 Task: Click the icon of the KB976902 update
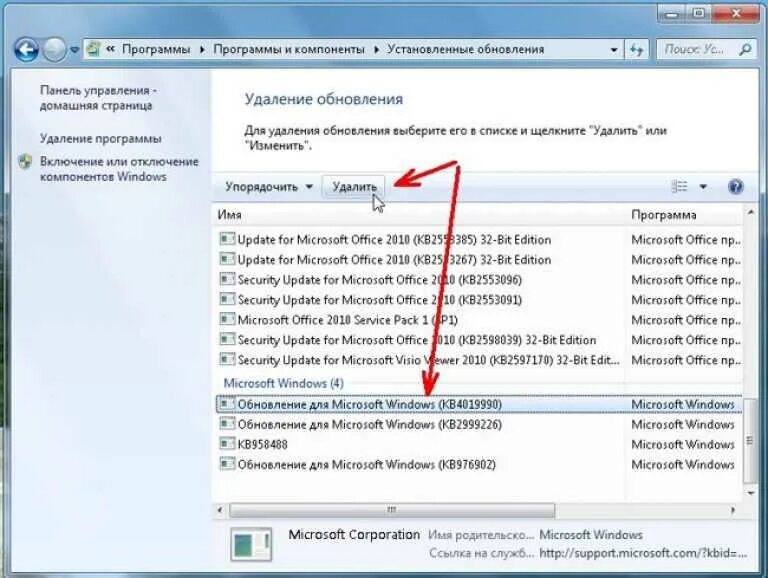(x=227, y=463)
